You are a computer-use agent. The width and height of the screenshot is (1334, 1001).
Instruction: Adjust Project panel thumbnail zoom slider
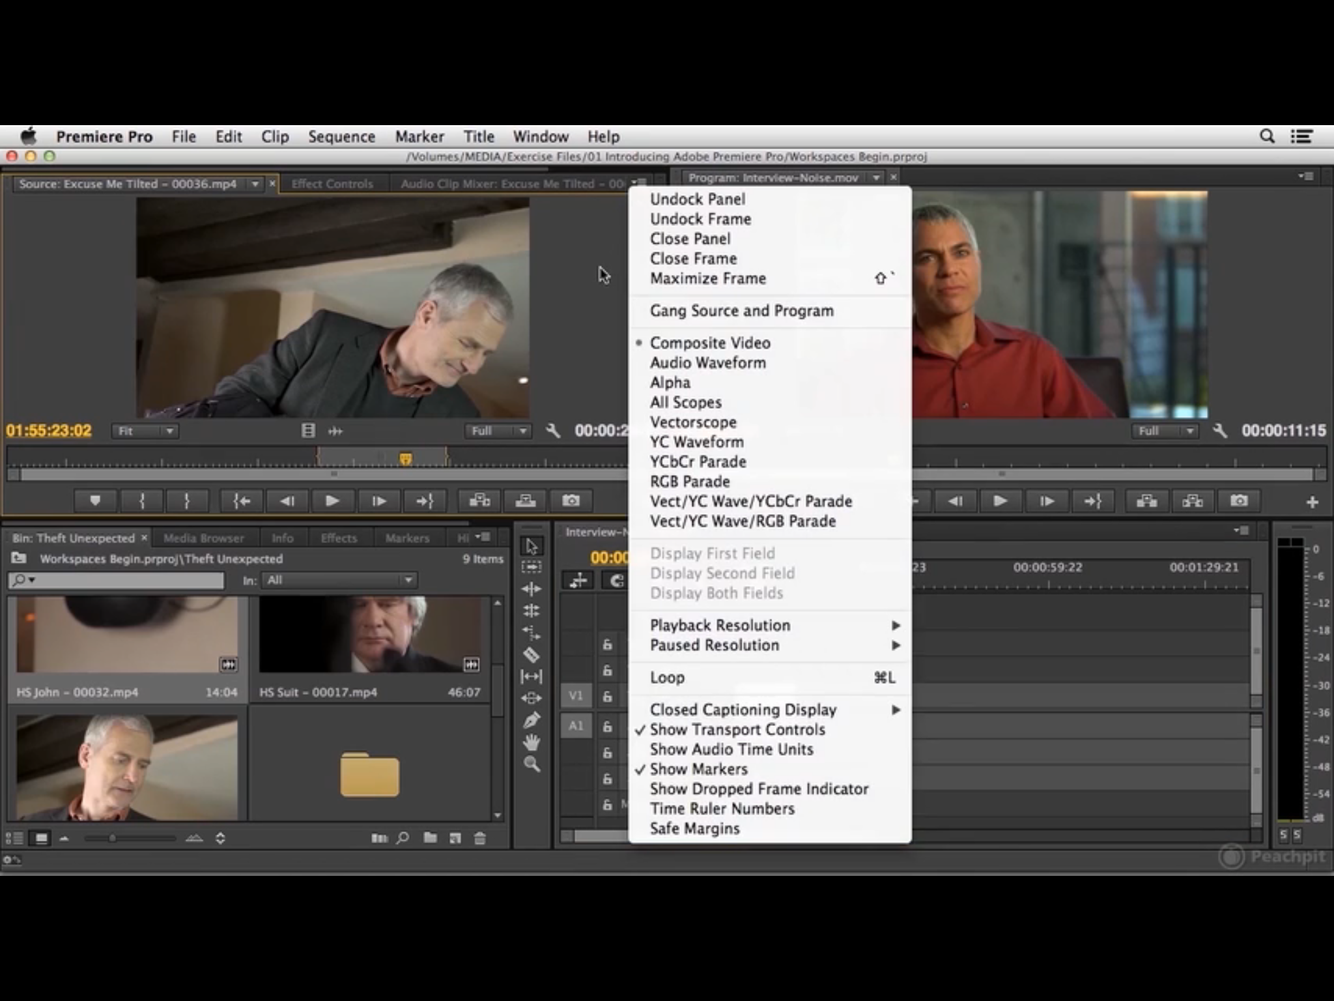pyautogui.click(x=112, y=838)
